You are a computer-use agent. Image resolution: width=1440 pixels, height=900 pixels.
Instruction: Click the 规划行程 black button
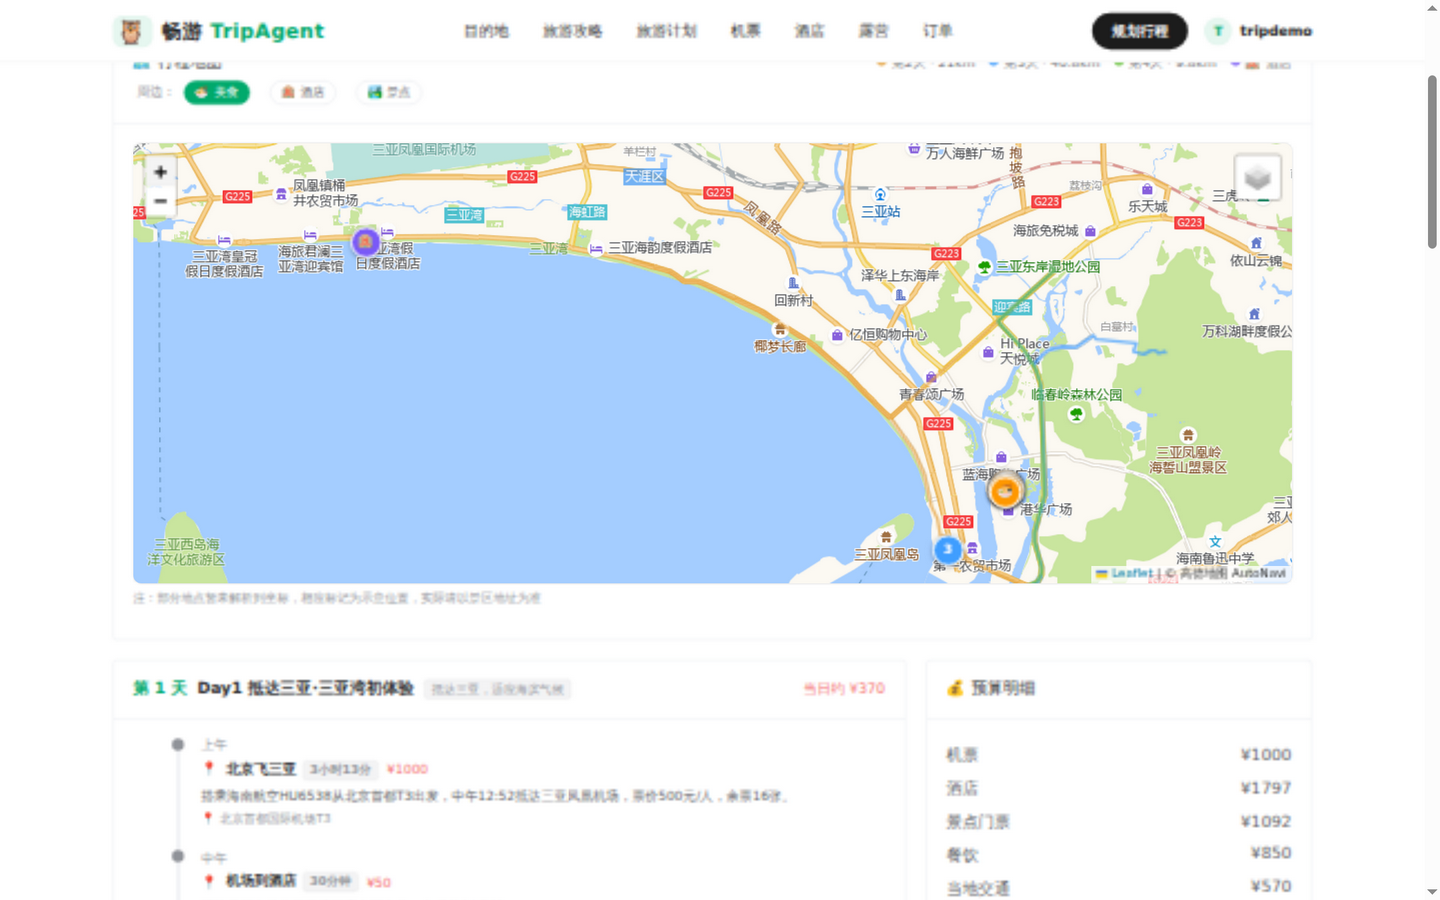pyautogui.click(x=1140, y=31)
